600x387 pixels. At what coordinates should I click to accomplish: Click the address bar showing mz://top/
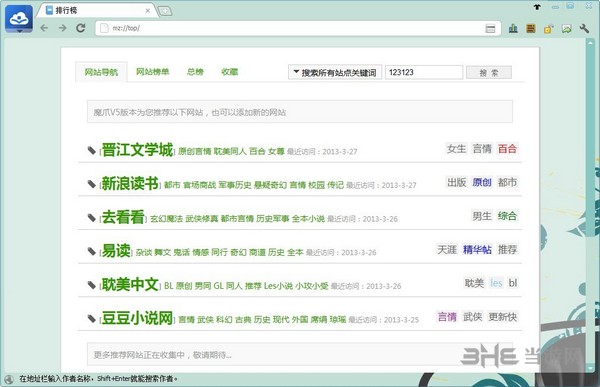(x=298, y=28)
